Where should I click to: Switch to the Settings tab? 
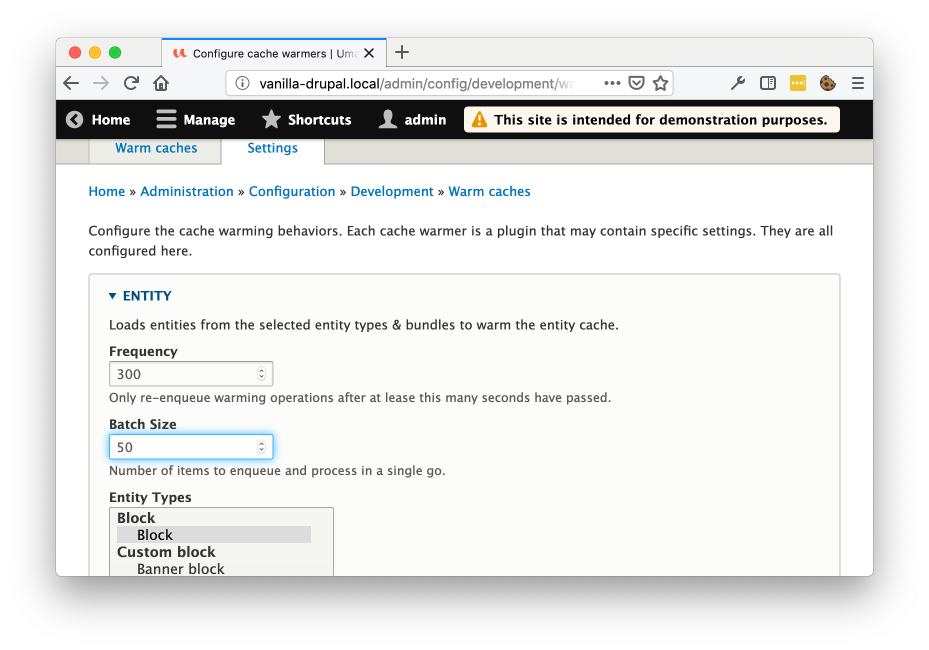(x=273, y=148)
